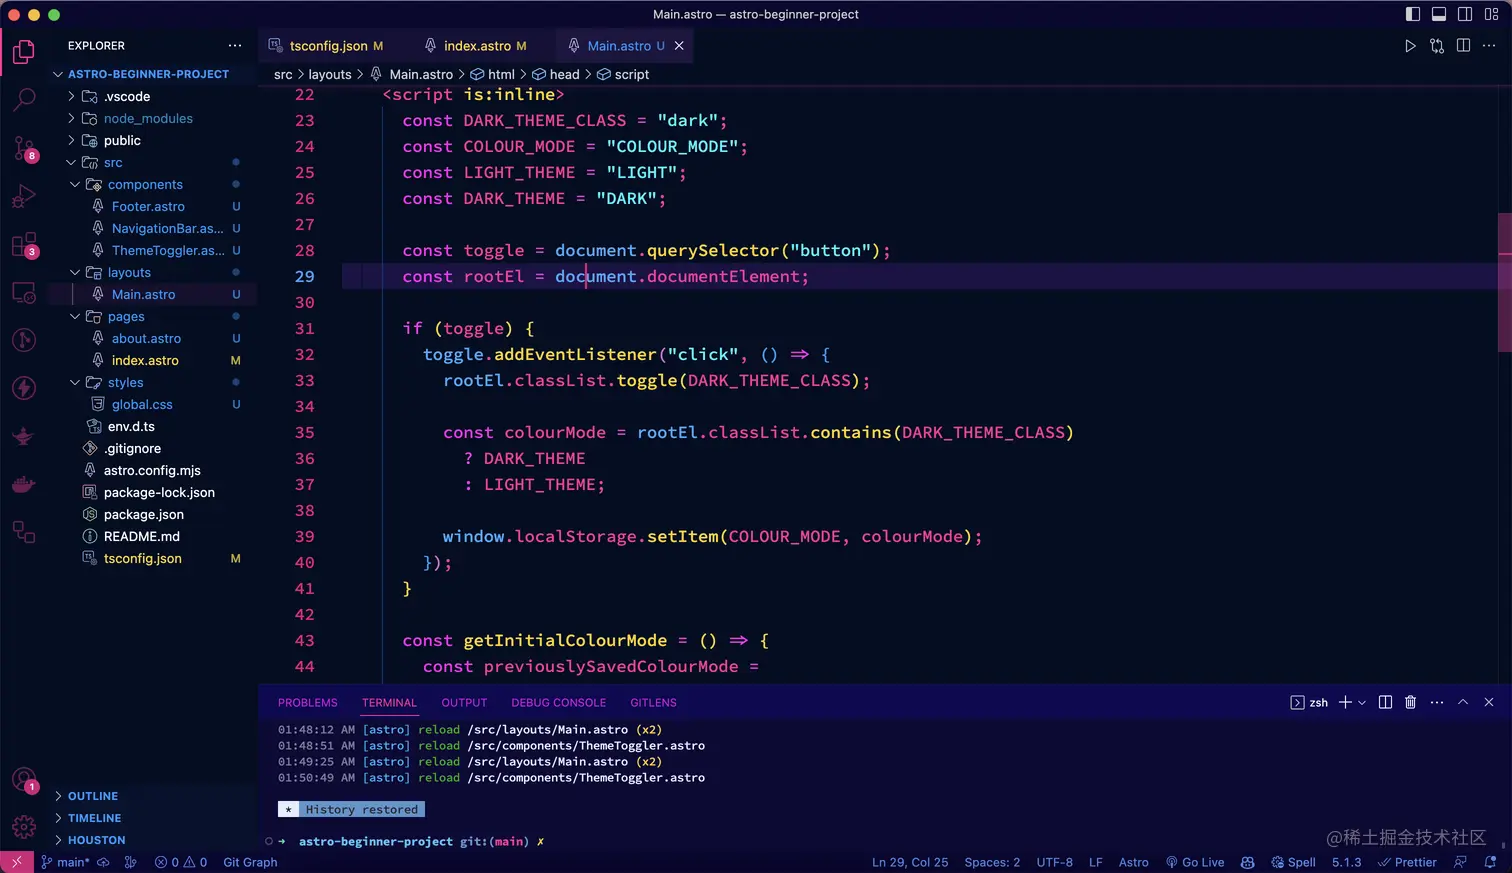Switch to the GITLENS panel tab
Image resolution: width=1512 pixels, height=873 pixels.
653,703
